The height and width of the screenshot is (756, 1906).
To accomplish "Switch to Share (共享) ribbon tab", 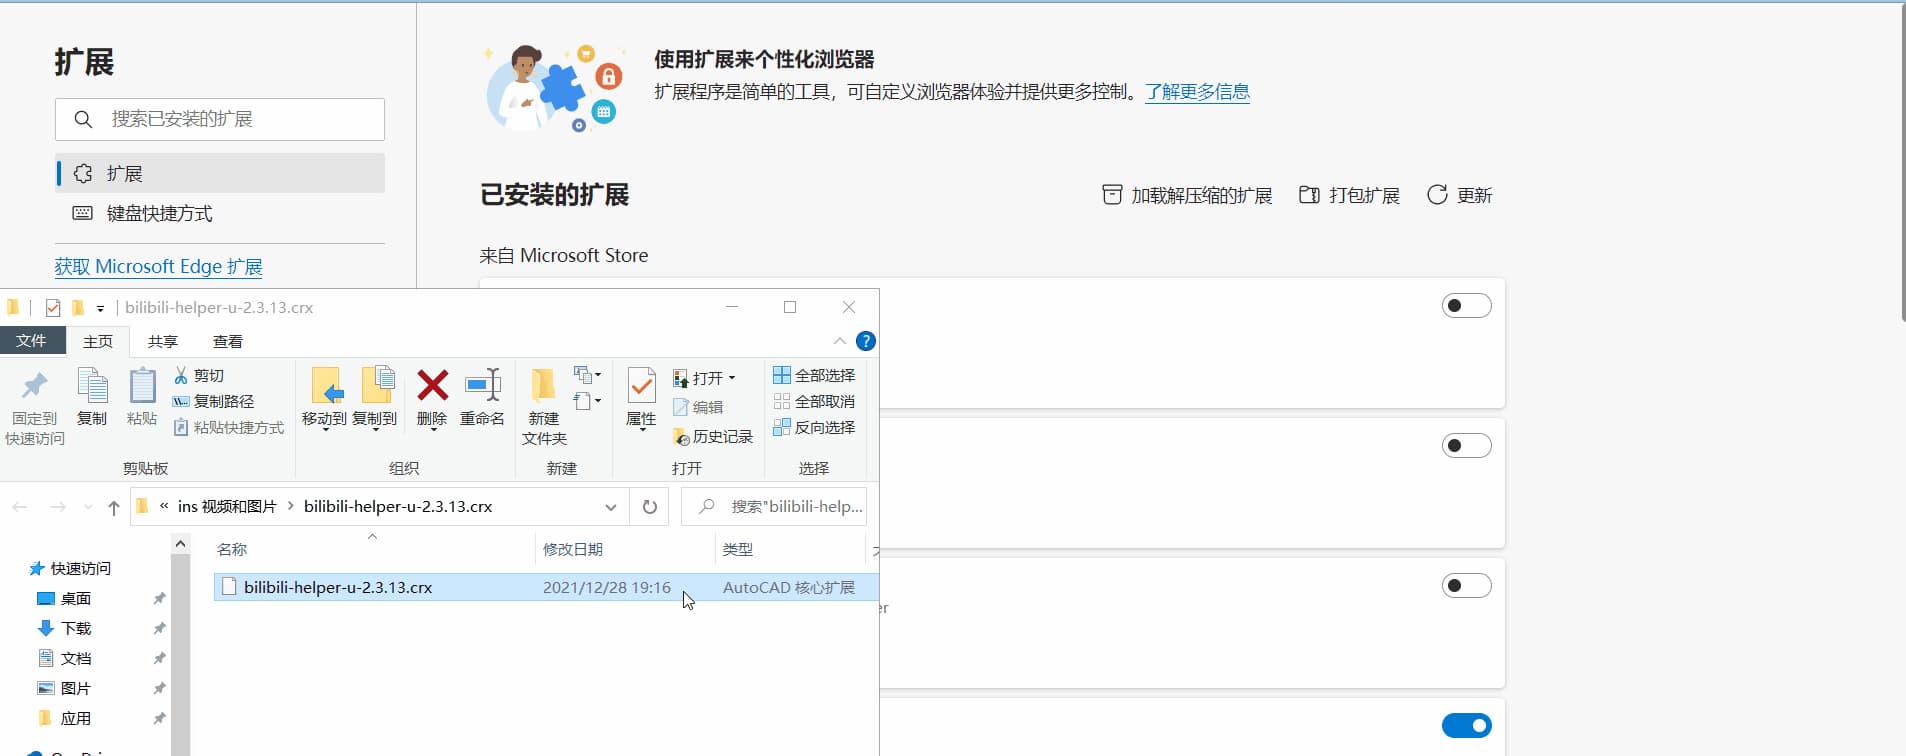I will click(163, 341).
